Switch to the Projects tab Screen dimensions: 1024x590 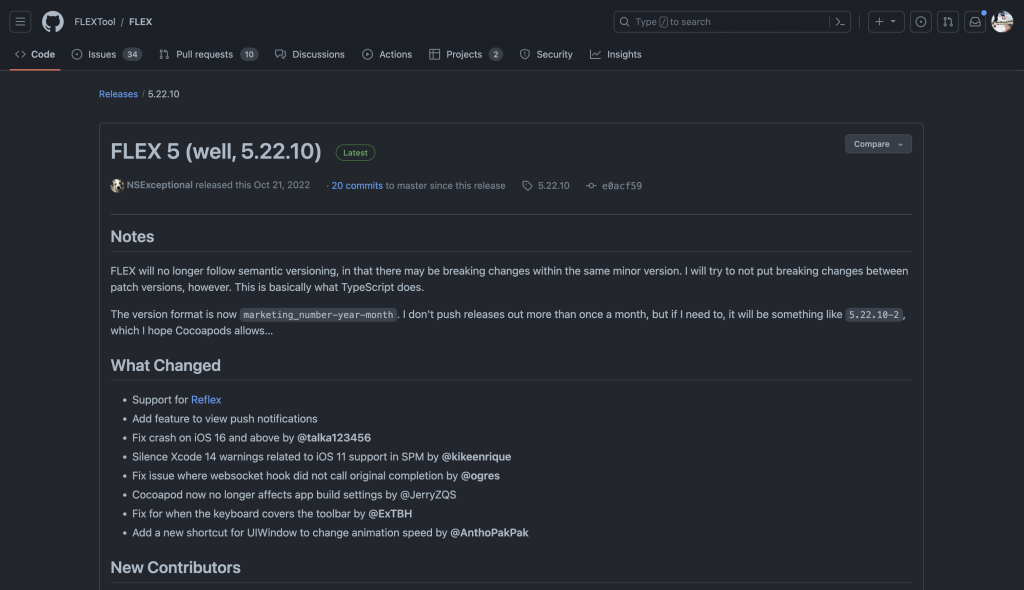[x=466, y=54]
